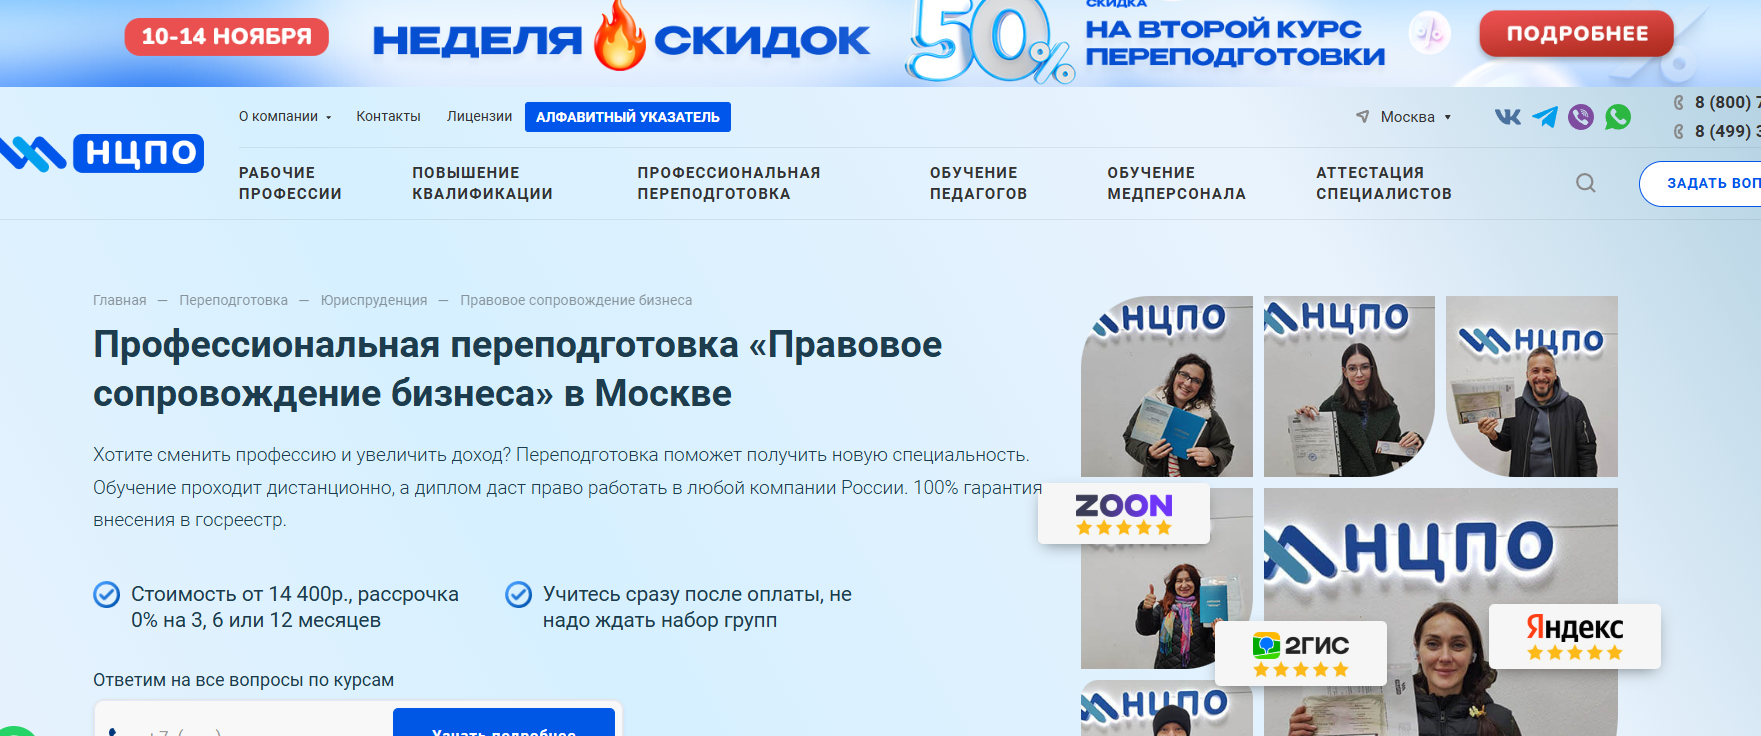Open the Лицензии link
The height and width of the screenshot is (736, 1761).
[x=479, y=117]
